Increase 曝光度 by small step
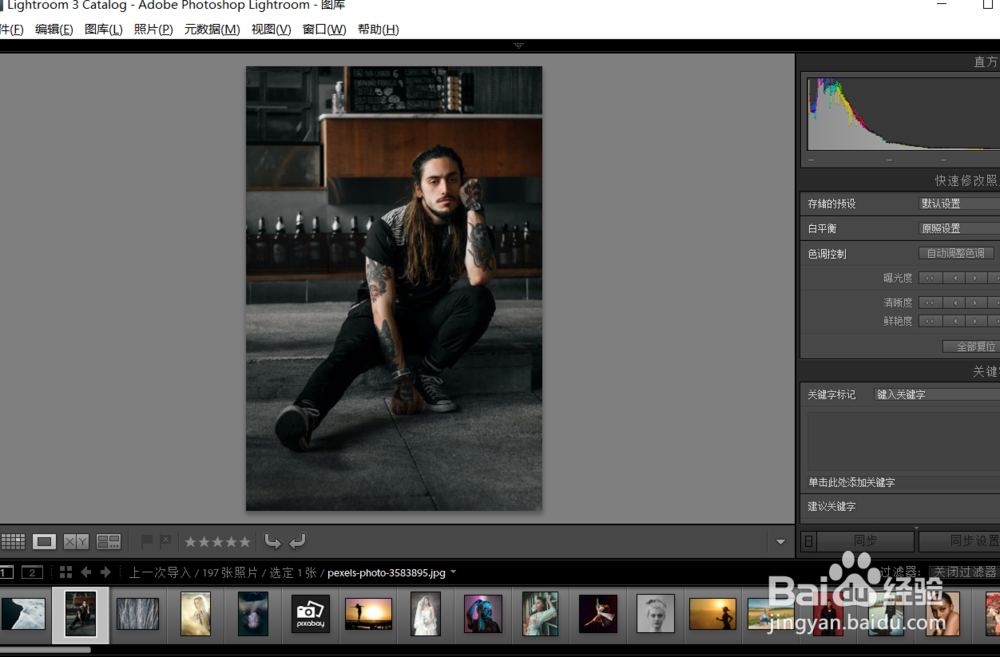Viewport: 1000px width, 657px height. (x=974, y=277)
